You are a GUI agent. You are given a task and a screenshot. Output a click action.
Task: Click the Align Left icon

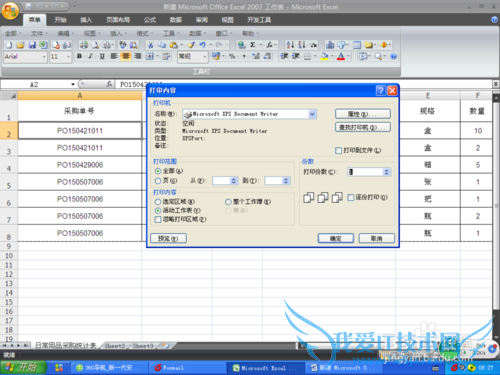(114, 56)
